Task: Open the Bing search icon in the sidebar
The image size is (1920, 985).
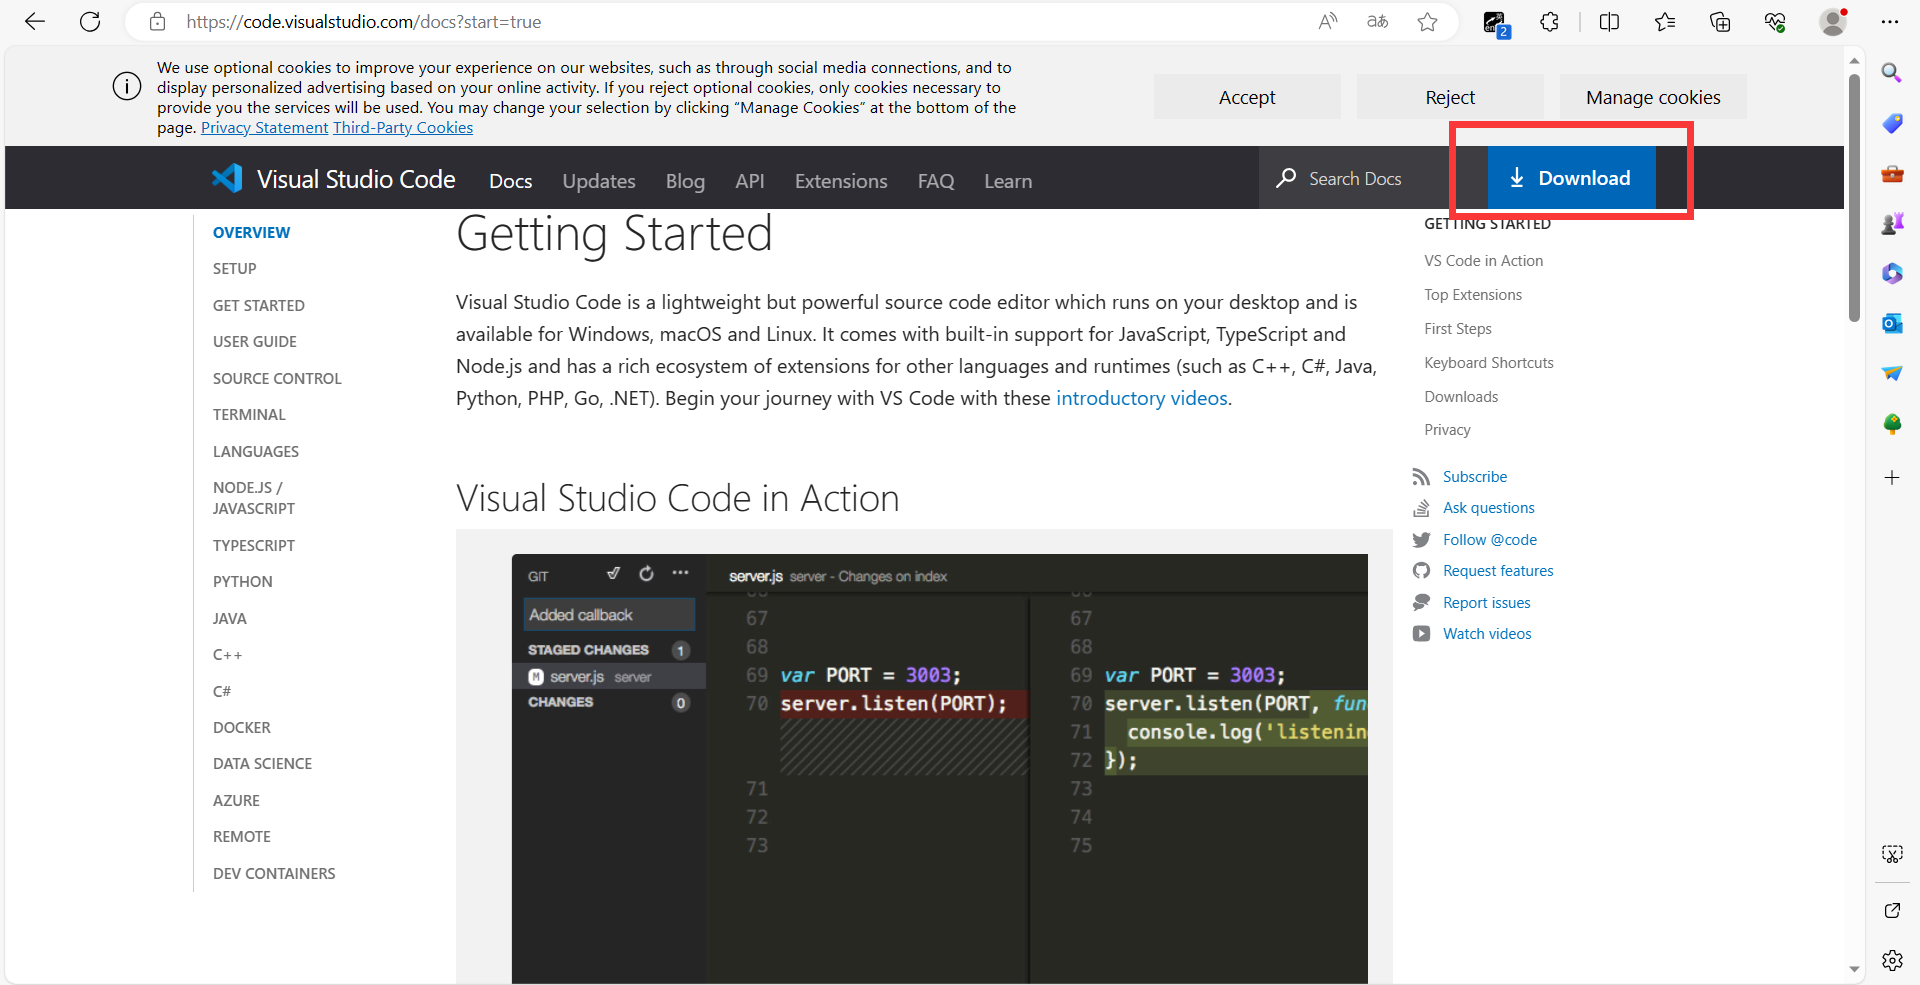Action: [x=1892, y=72]
